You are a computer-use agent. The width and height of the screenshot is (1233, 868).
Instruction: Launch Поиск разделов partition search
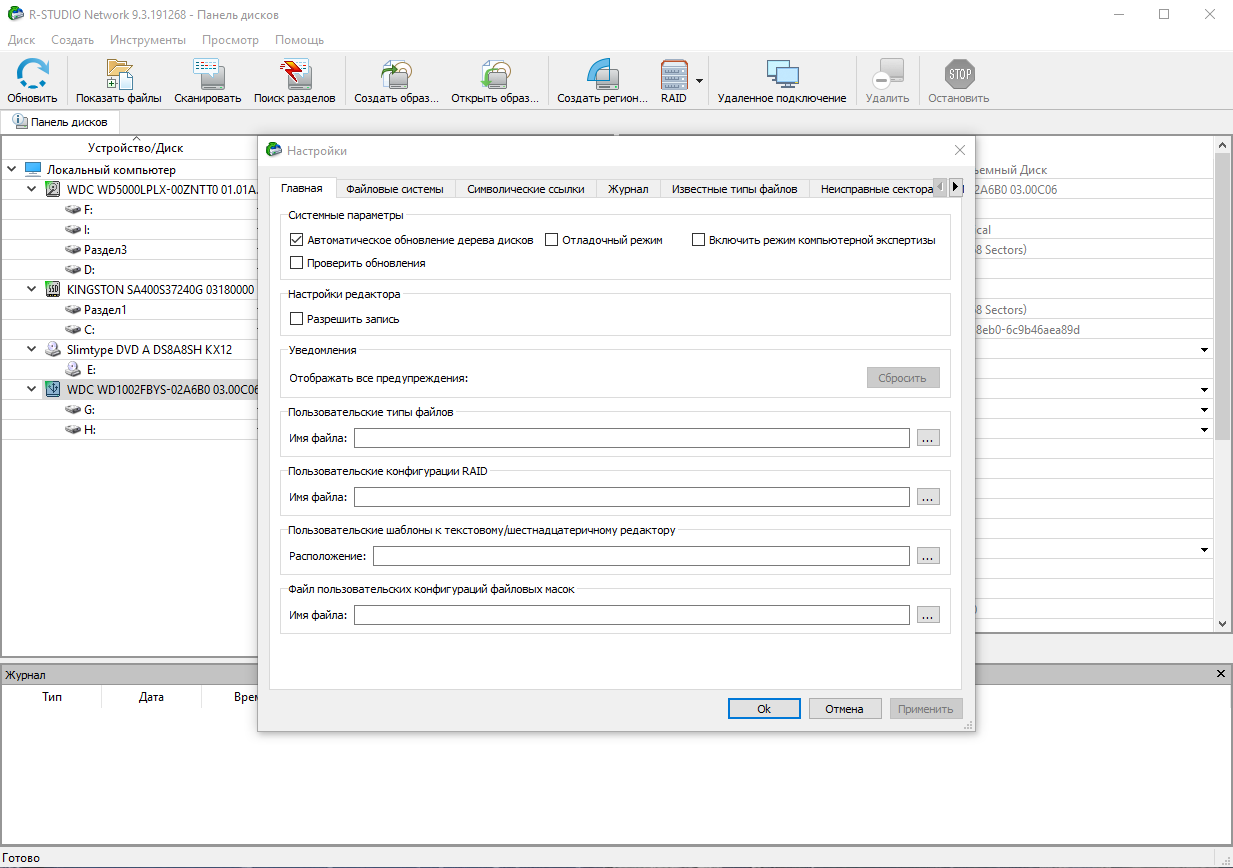pyautogui.click(x=295, y=81)
